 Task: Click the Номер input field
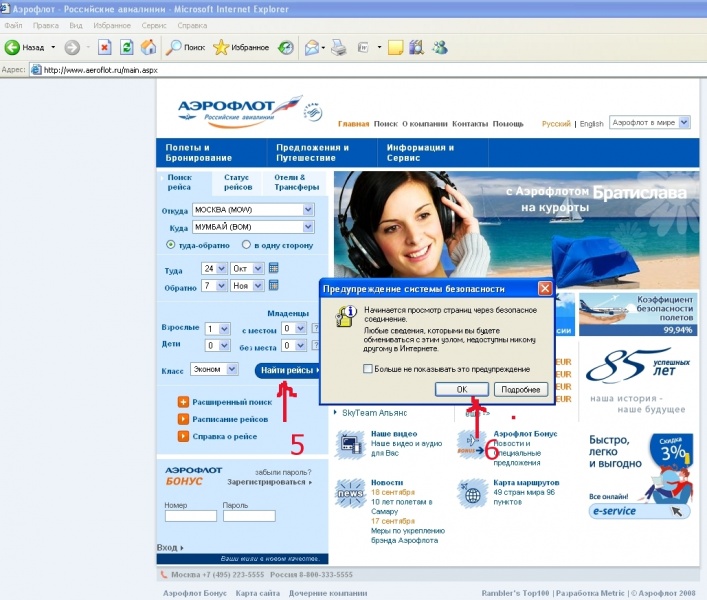pos(190,516)
